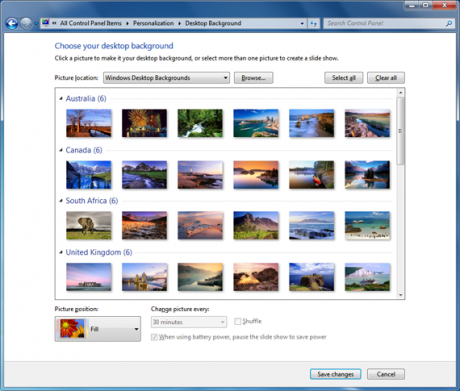Click the 'United Kingdom (6)' group heading
The image size is (460, 391).
(x=99, y=253)
